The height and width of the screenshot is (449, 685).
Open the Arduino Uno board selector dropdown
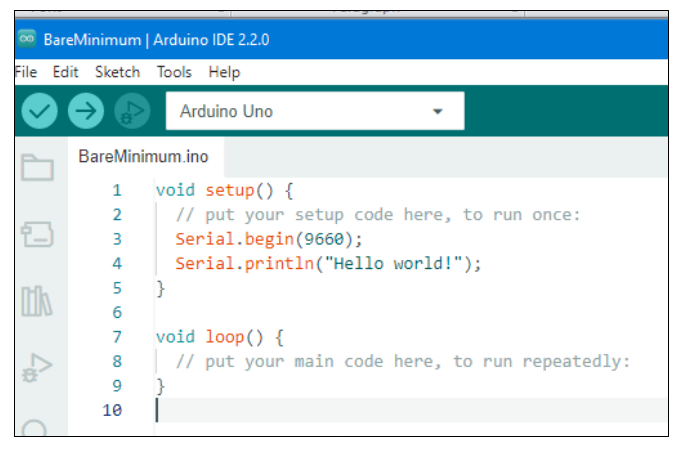[315, 111]
